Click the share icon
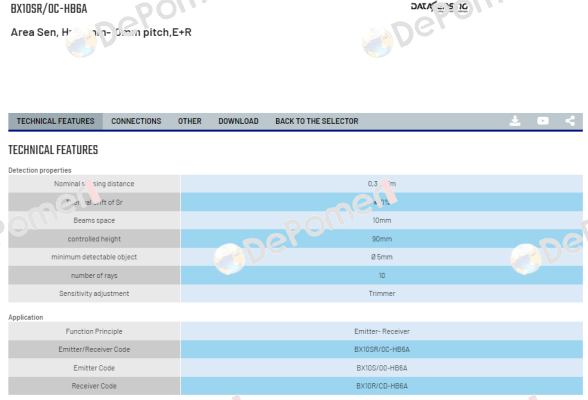 570,121
